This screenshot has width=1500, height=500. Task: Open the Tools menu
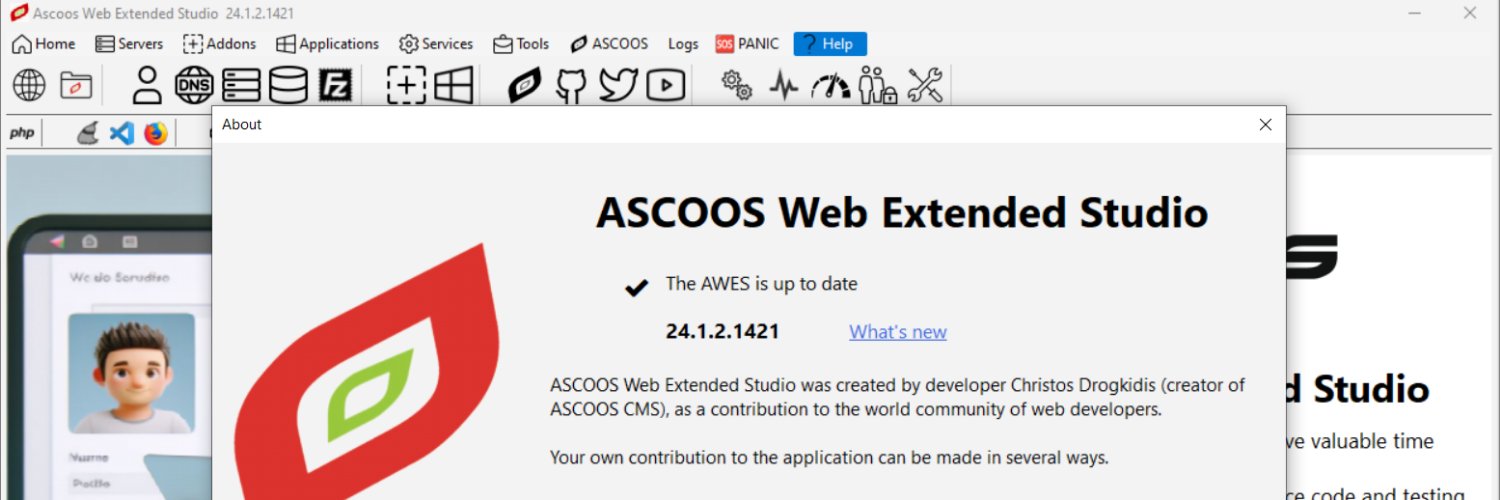click(x=521, y=44)
